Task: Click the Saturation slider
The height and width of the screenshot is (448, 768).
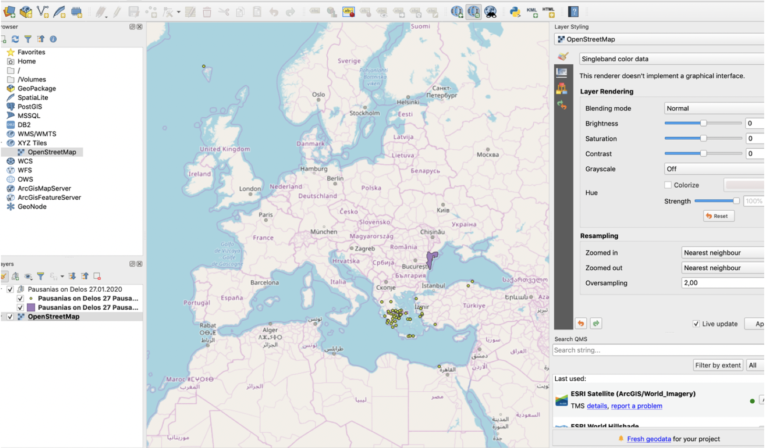Action: (703, 139)
